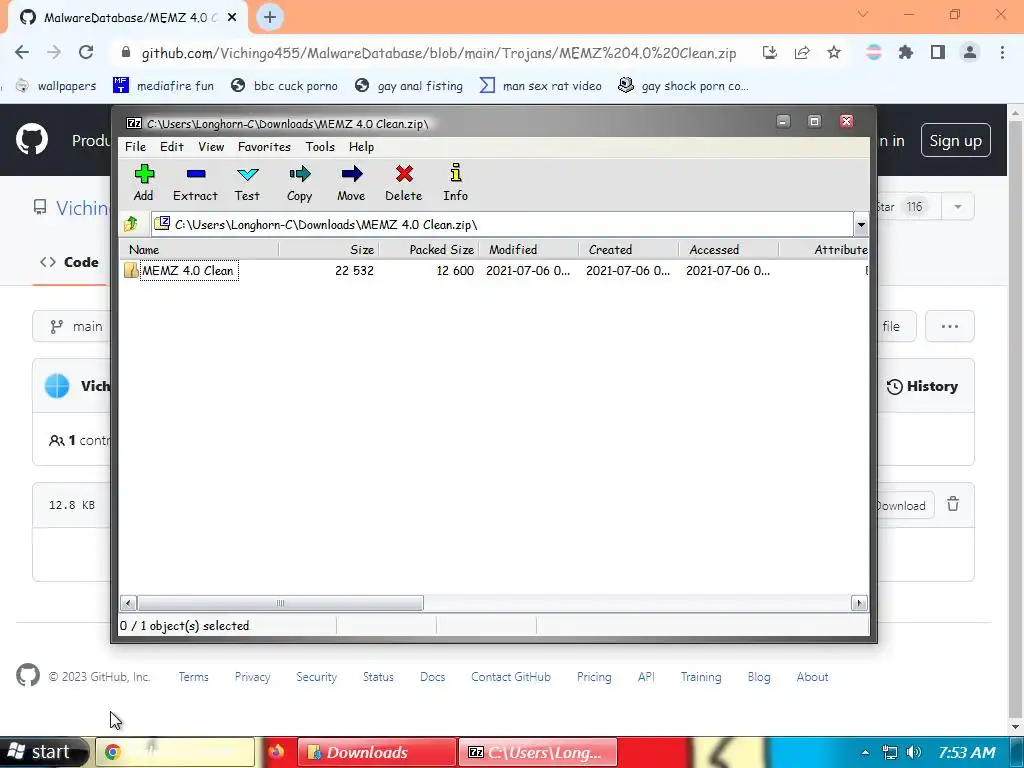Expand the 7-Zip address path dropdown
The image size is (1024, 768).
(861, 225)
